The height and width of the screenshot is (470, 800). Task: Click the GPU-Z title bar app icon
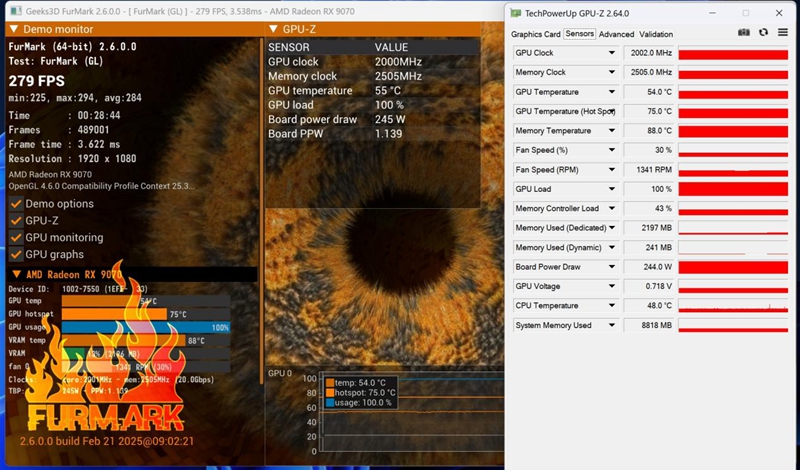[x=516, y=13]
